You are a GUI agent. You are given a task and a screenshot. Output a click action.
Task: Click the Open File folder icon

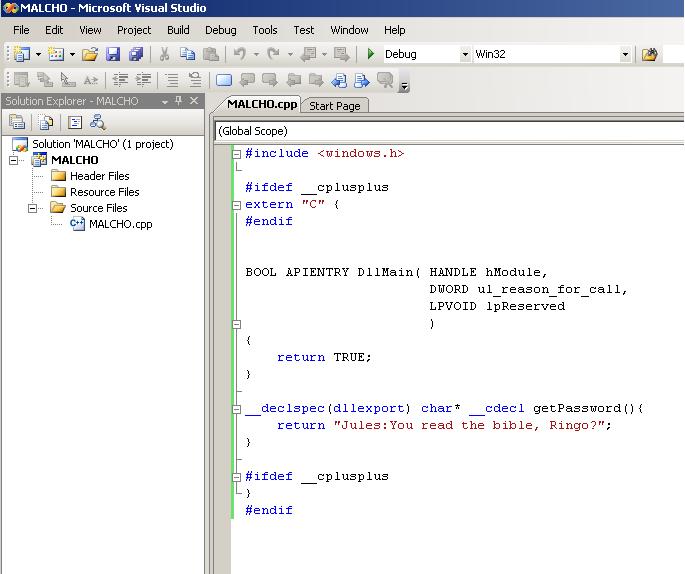[x=90, y=54]
